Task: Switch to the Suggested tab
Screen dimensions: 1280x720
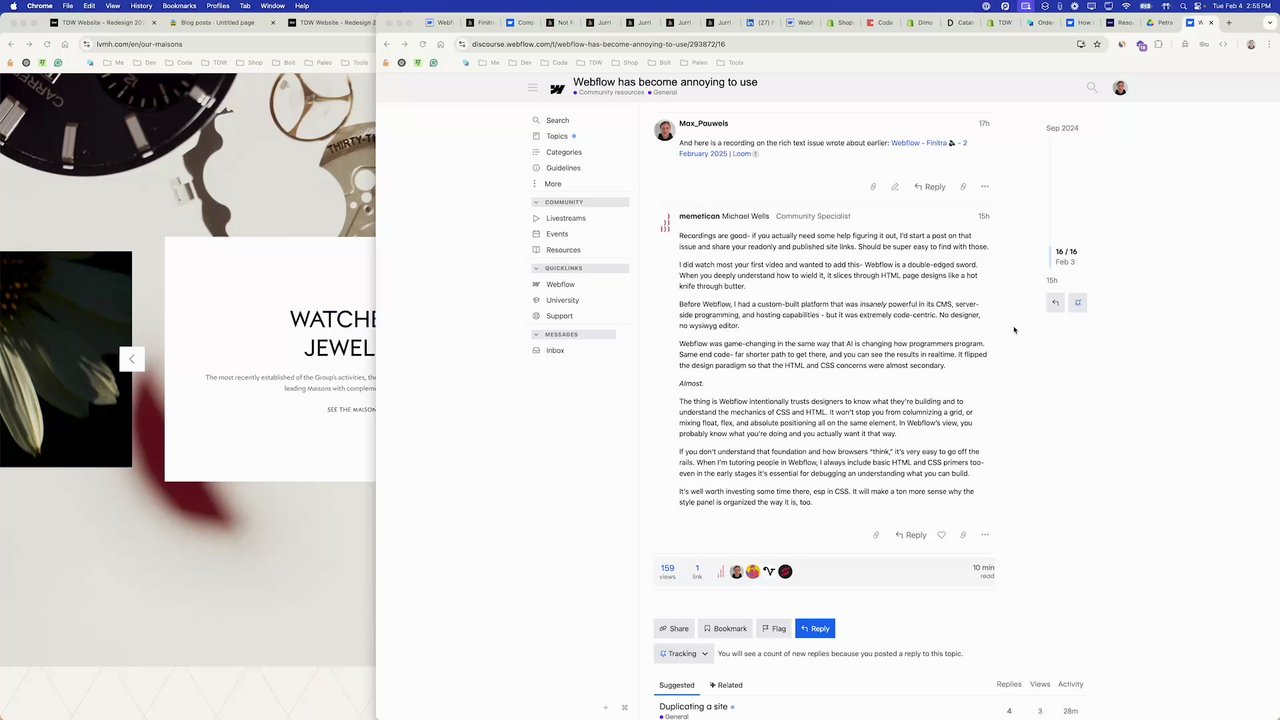Action: coord(676,685)
